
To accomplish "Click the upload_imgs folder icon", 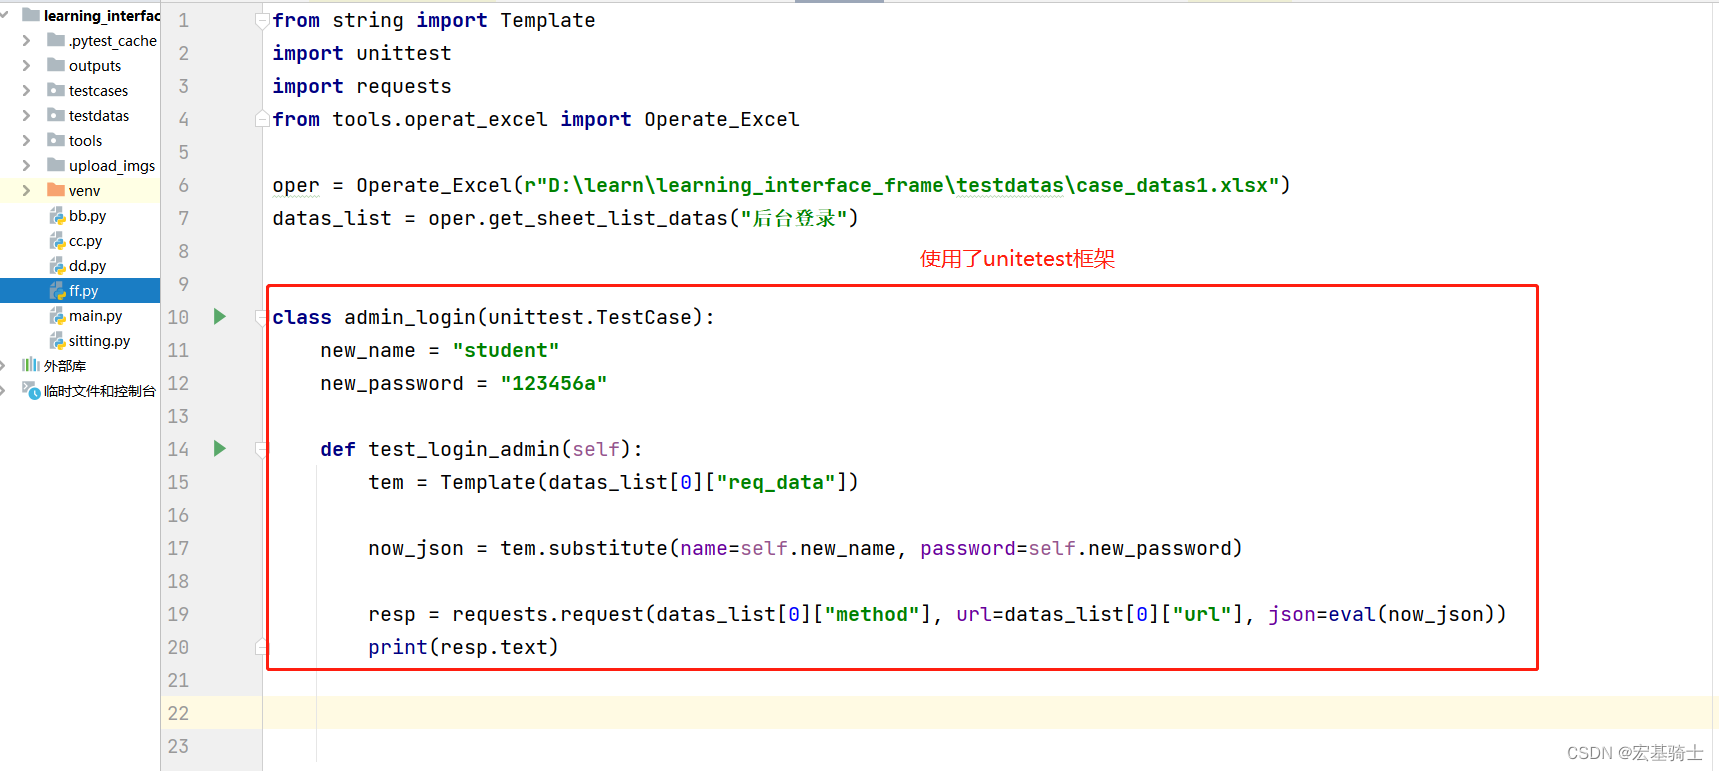I will point(56,165).
